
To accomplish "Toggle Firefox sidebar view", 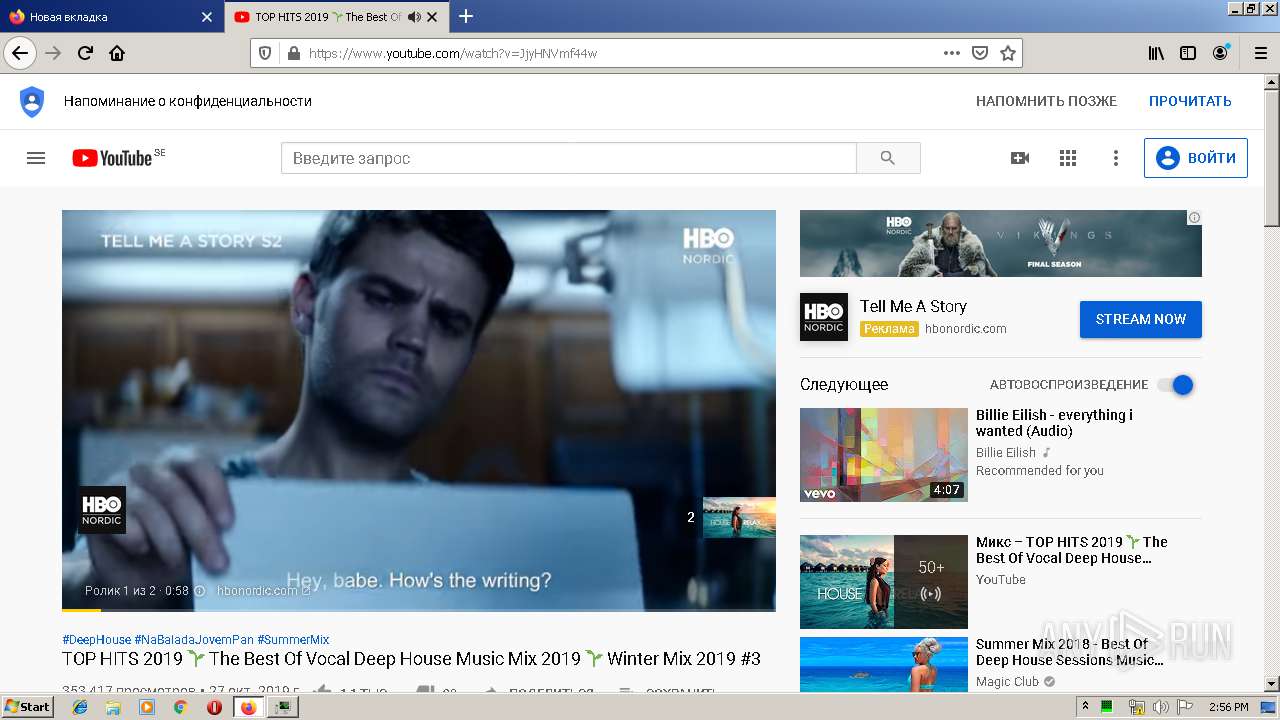I will [1188, 53].
